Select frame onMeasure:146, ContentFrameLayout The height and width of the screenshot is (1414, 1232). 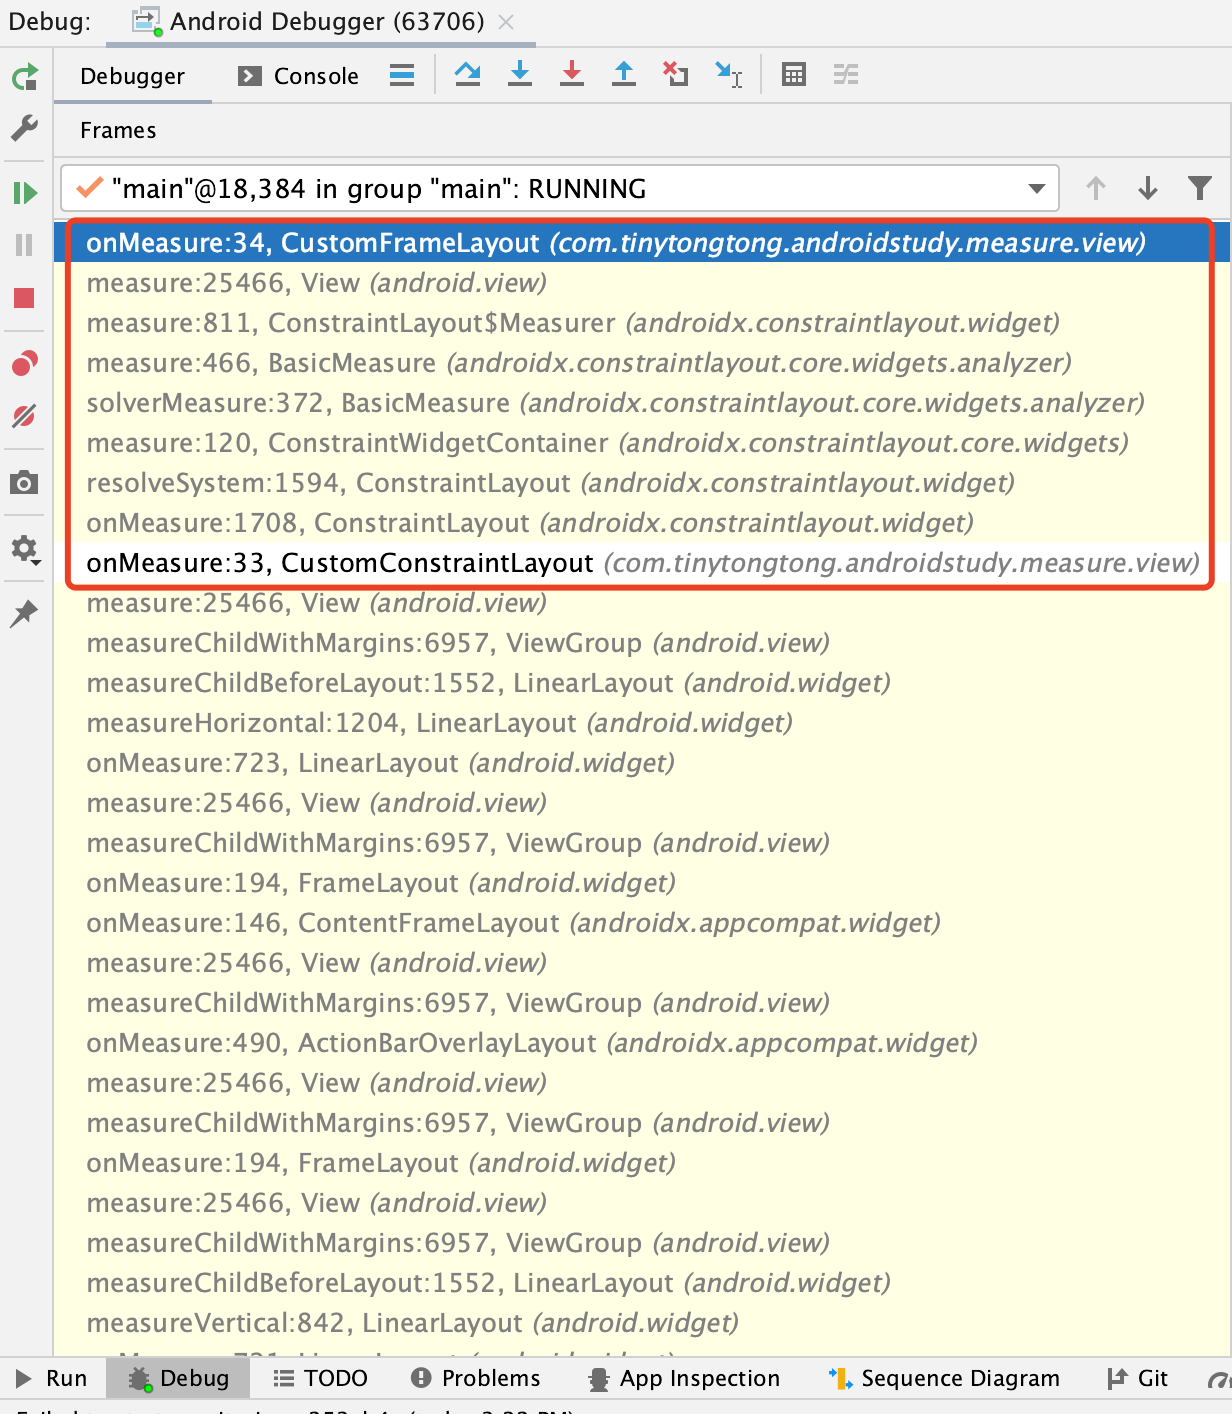pos(640,923)
